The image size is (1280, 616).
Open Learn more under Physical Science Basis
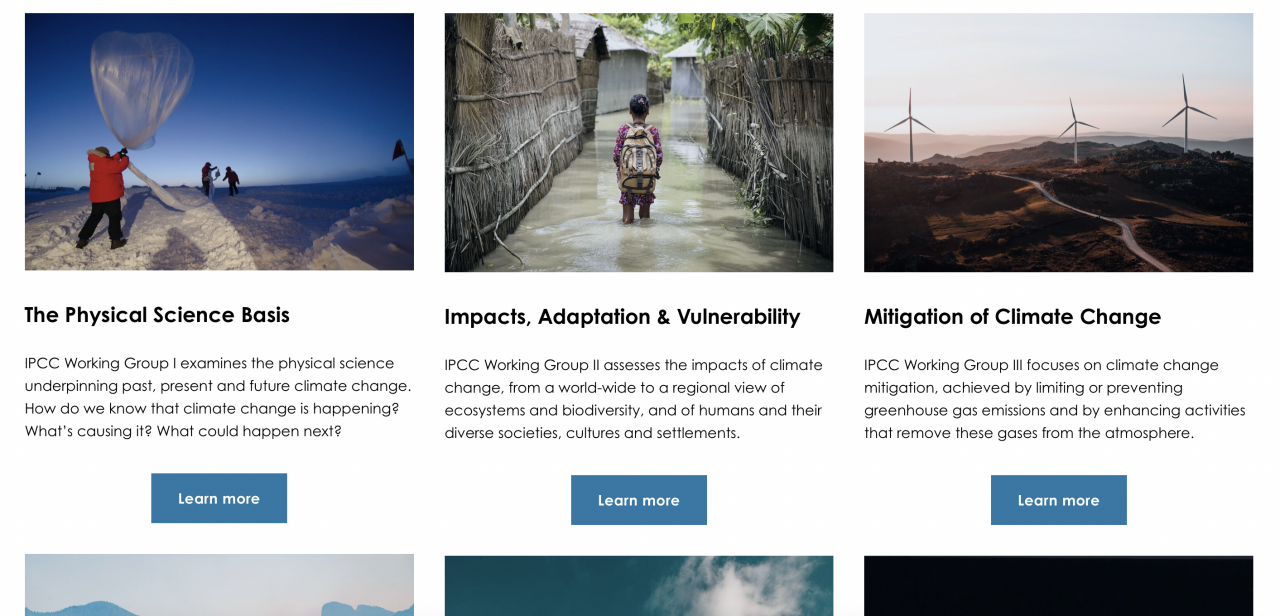click(219, 498)
